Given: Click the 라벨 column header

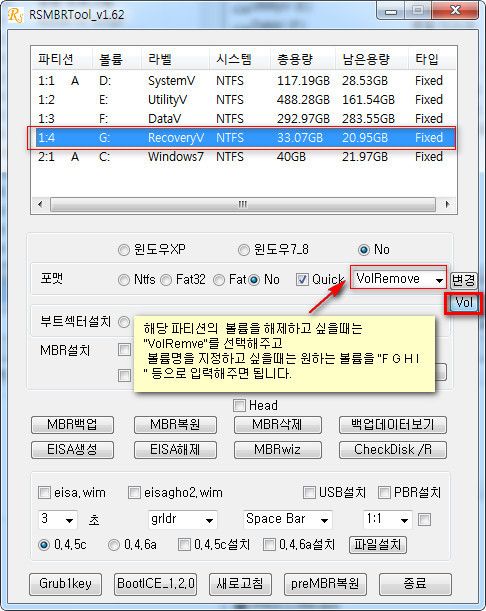Looking at the screenshot, I should click(175, 59).
